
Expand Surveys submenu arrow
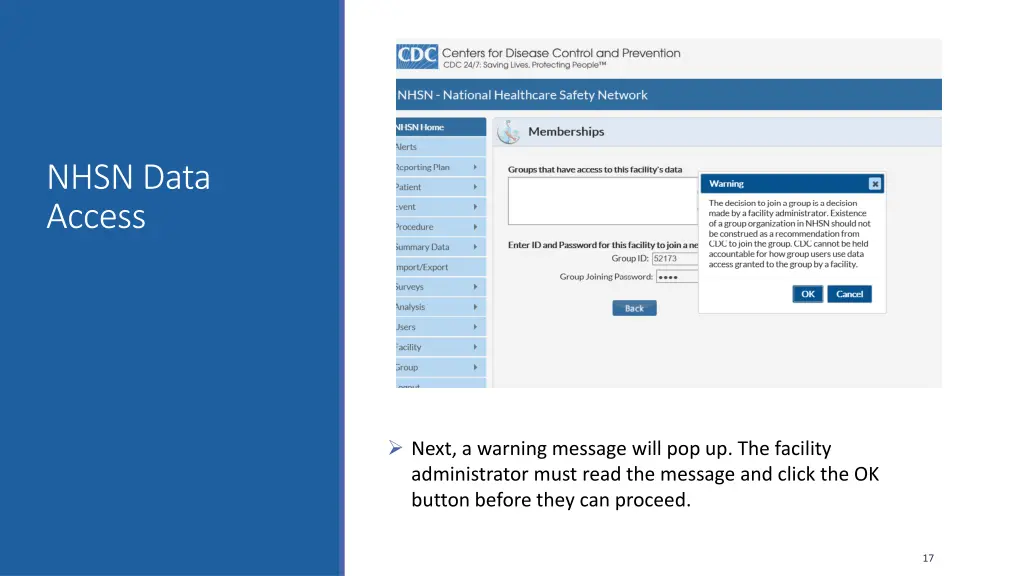tap(475, 287)
